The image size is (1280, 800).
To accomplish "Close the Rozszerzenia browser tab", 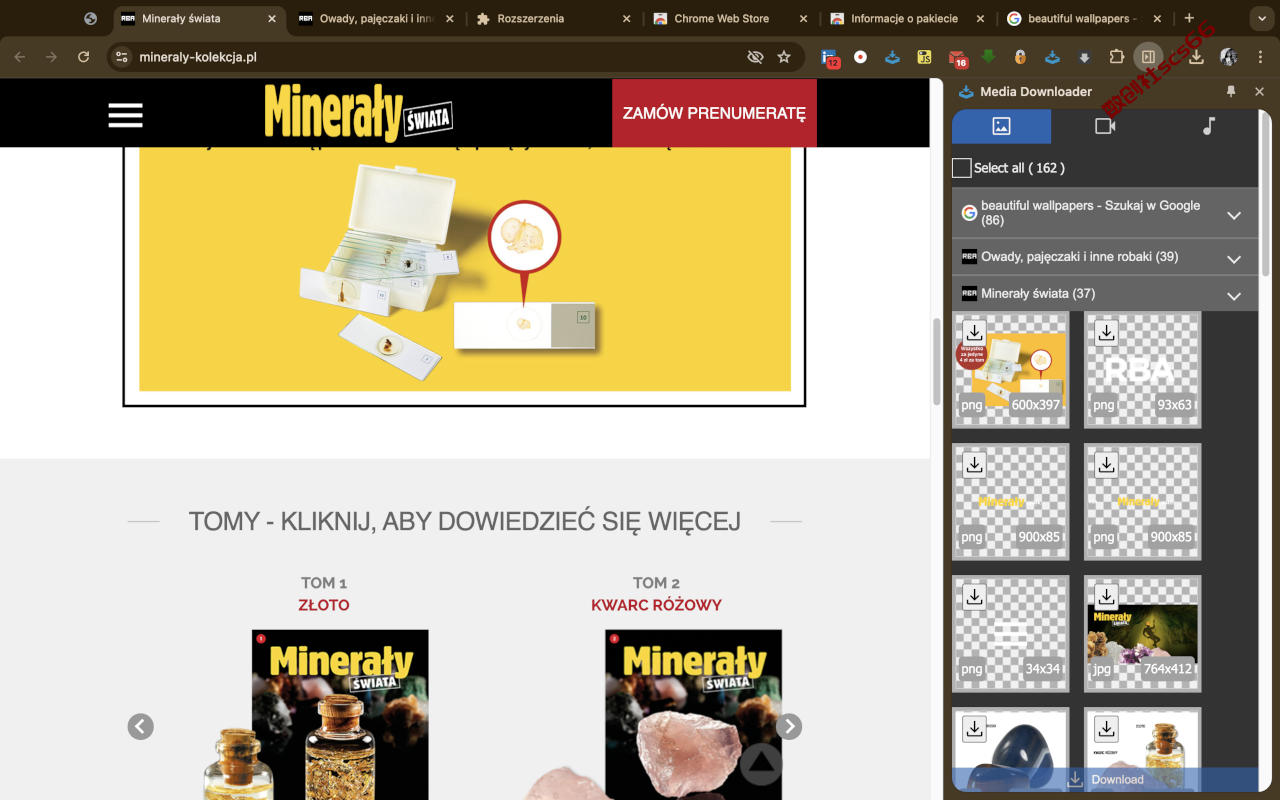I will pos(627,19).
